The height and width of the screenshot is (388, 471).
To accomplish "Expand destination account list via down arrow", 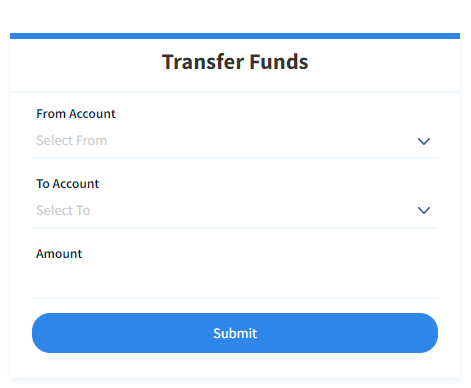I will click(424, 210).
